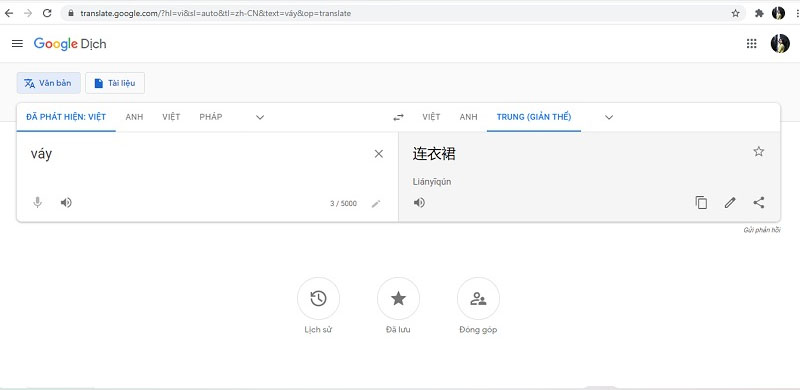Open the Google account avatar
800x390 pixels.
[780, 43]
